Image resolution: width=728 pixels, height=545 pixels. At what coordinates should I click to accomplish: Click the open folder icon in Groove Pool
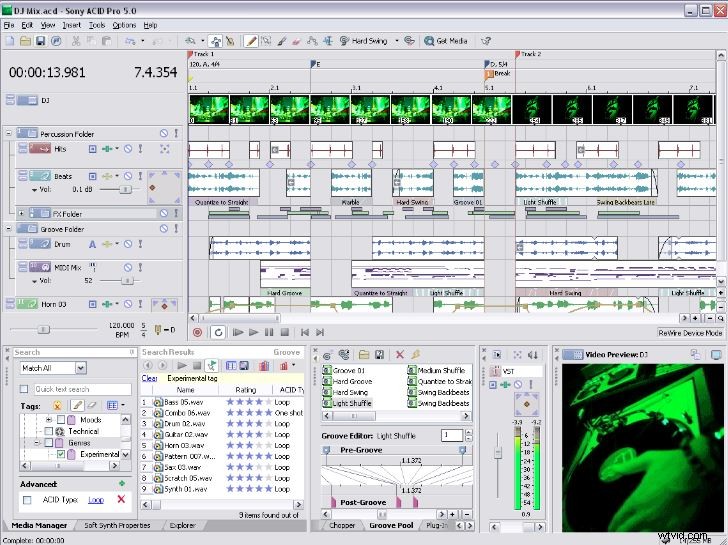[364, 355]
